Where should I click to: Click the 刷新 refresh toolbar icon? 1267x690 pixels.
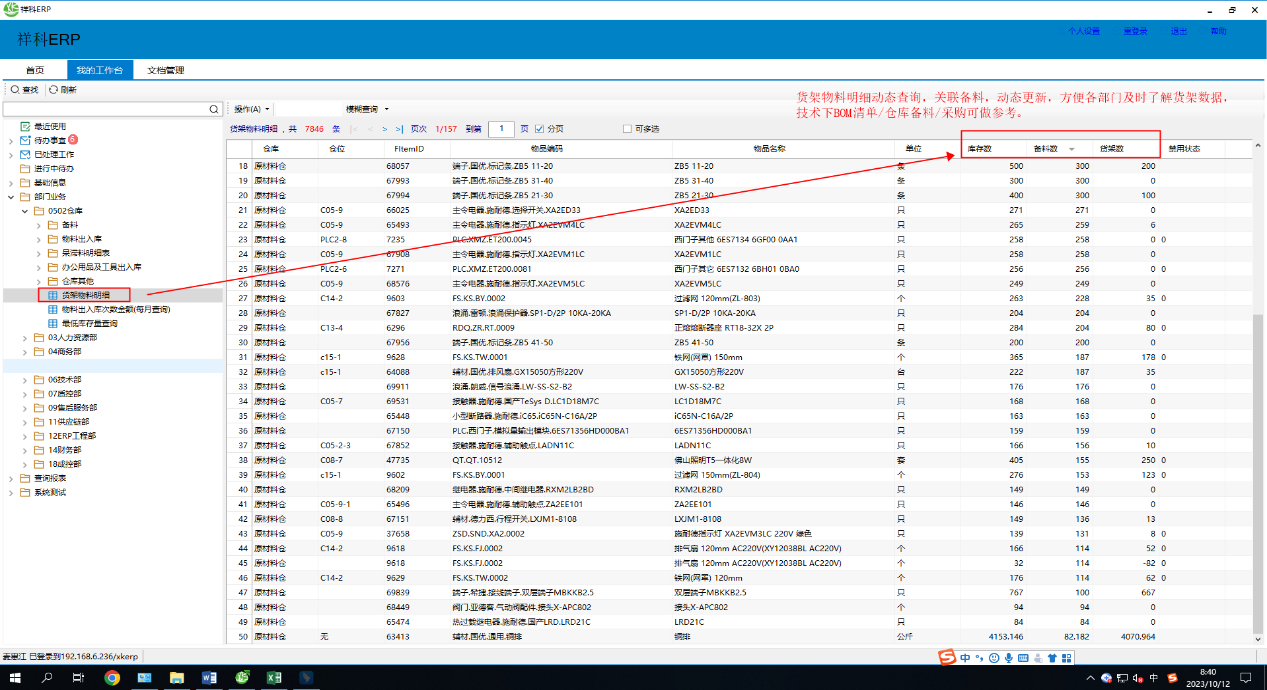point(53,90)
